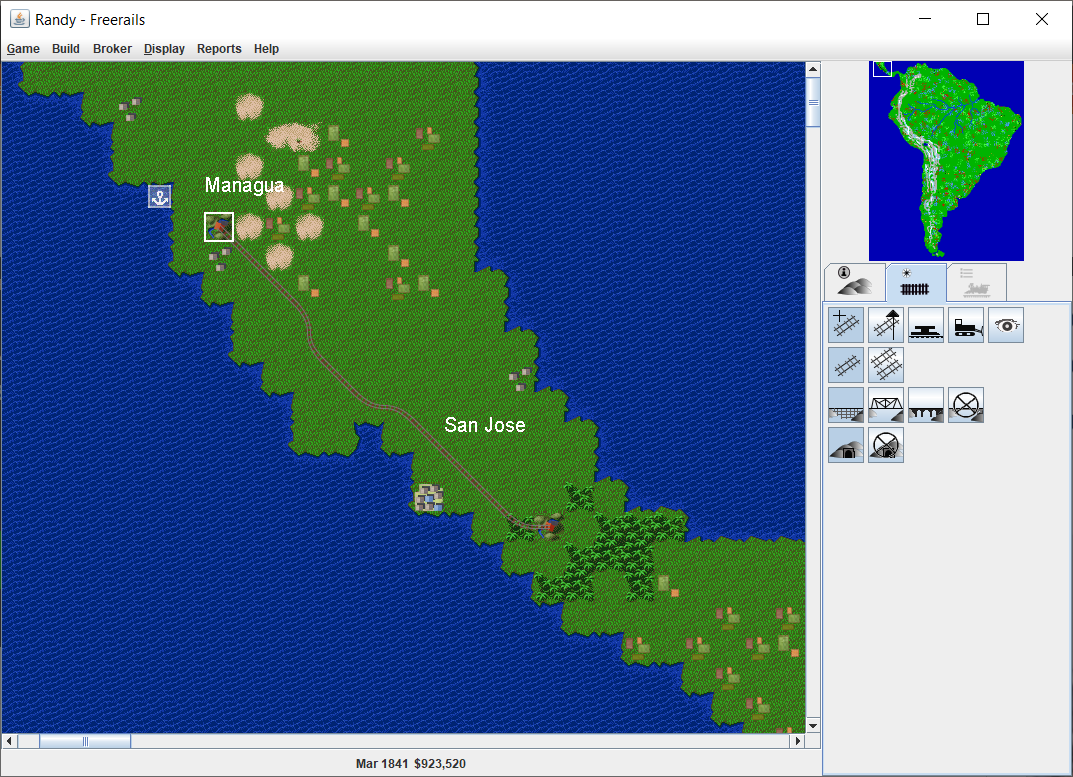This screenshot has width=1073, height=777.
Task: Click the Java application icon in title bar
Action: 19,19
